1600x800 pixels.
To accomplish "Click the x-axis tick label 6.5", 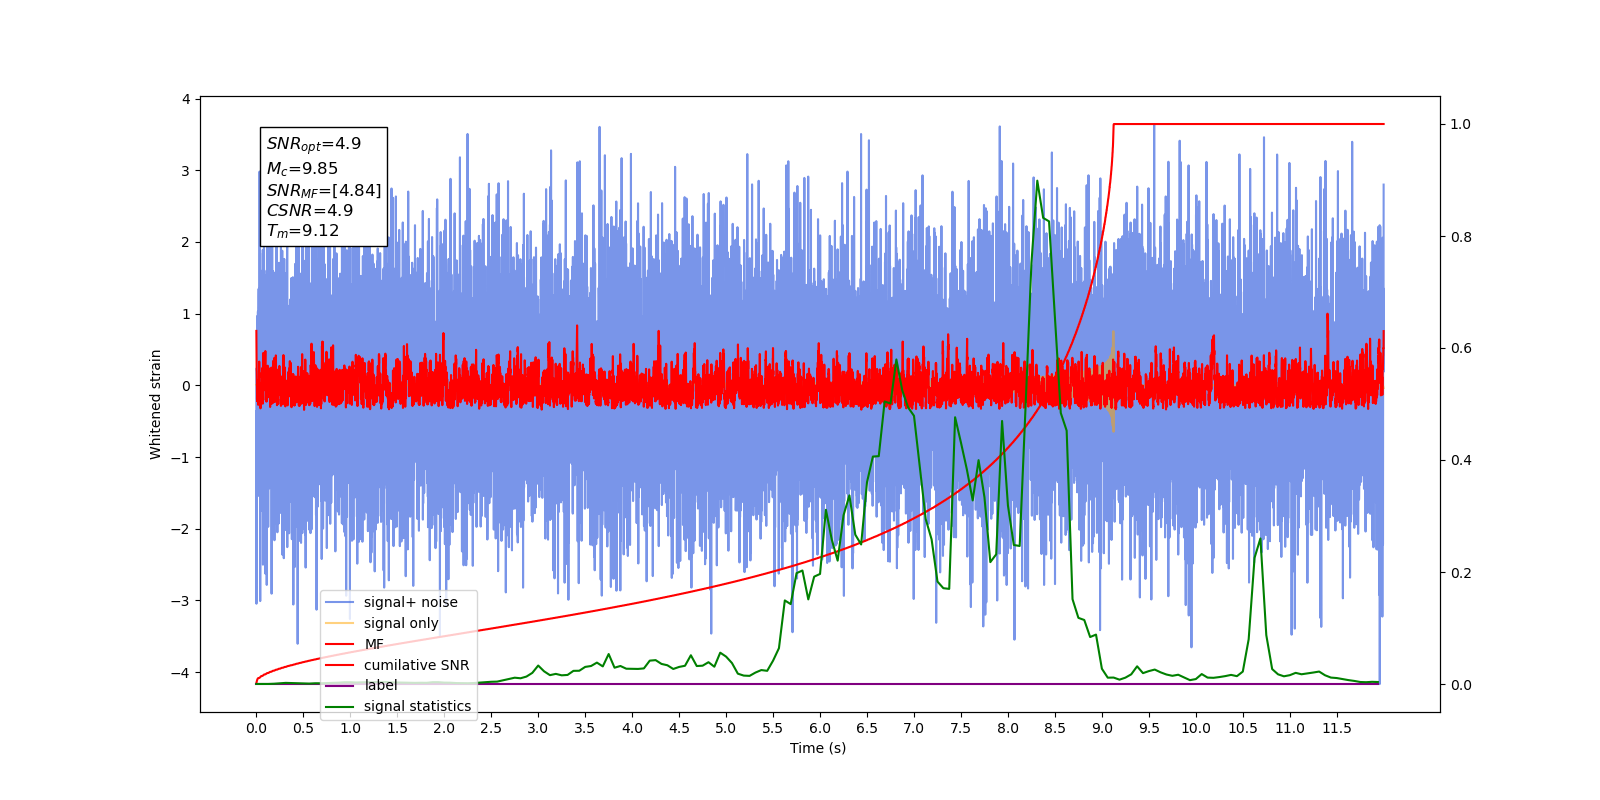I will pyautogui.click(x=867, y=728).
